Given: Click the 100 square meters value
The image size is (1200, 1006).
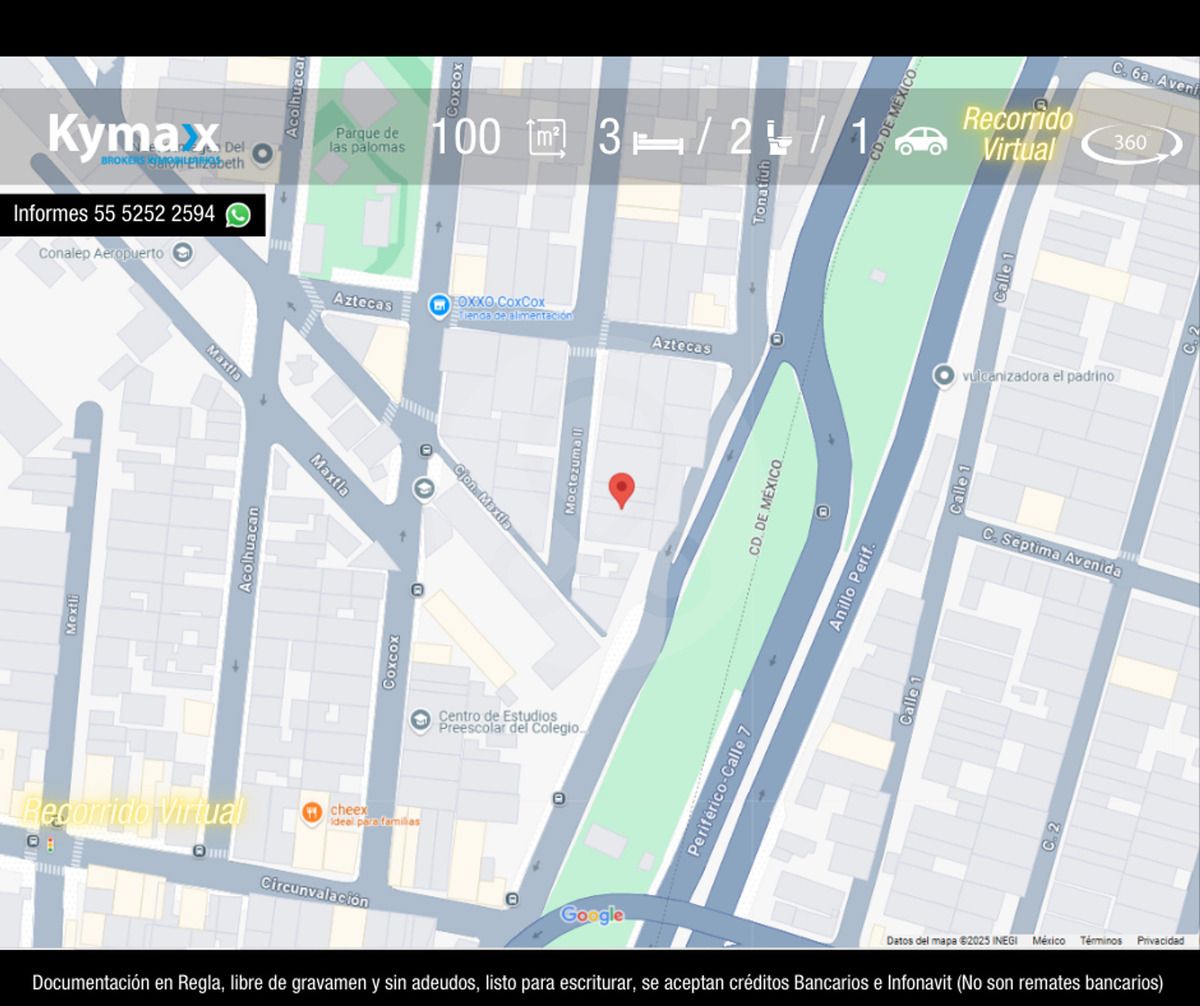Looking at the screenshot, I should point(465,138).
